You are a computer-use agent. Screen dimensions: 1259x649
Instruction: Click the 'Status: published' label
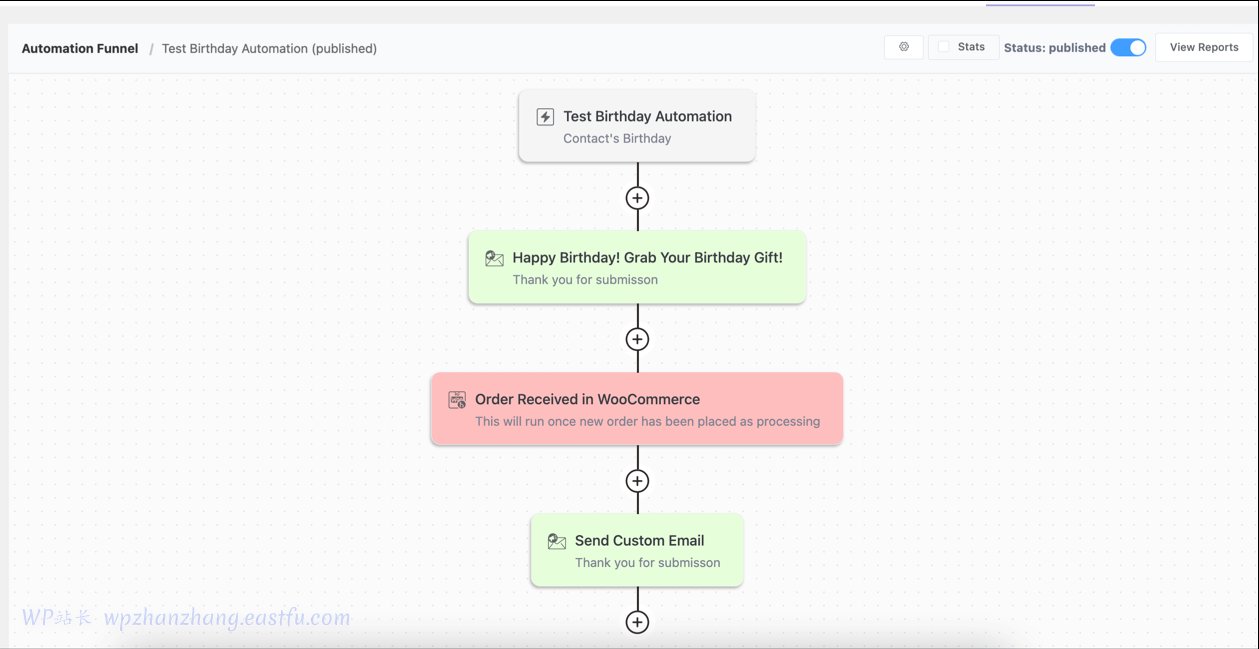coord(1055,48)
